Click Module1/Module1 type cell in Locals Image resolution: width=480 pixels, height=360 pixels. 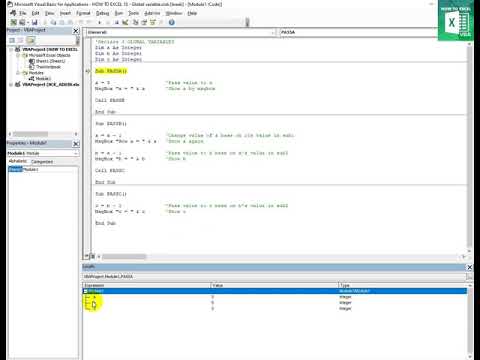click(x=354, y=291)
